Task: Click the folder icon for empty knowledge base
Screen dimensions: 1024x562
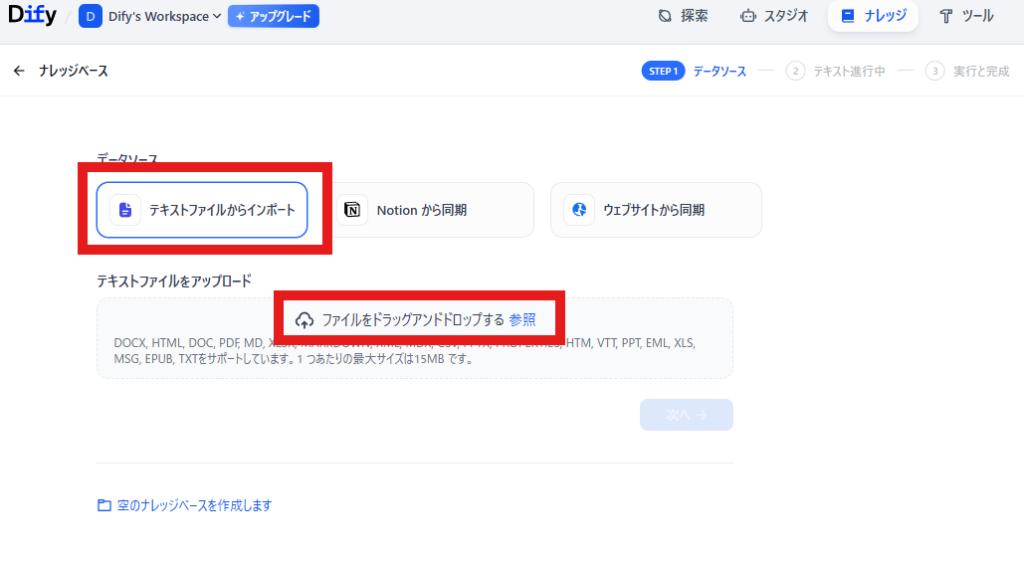Action: (x=104, y=505)
